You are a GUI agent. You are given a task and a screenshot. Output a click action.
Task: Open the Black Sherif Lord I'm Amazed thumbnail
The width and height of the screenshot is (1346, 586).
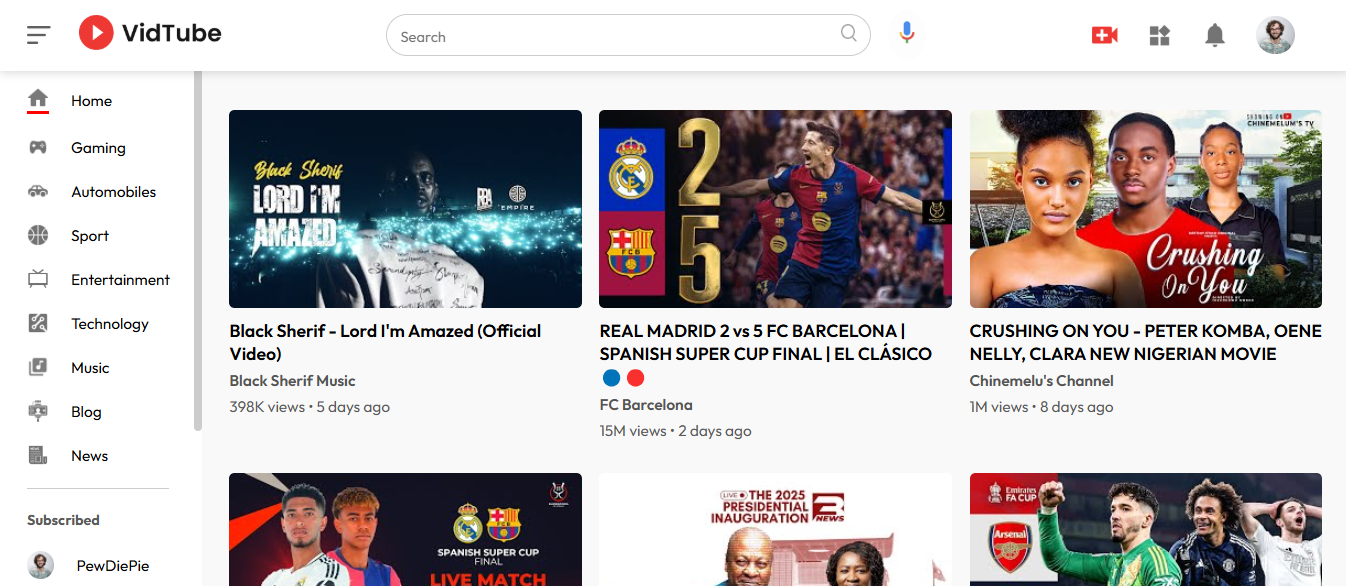405,209
